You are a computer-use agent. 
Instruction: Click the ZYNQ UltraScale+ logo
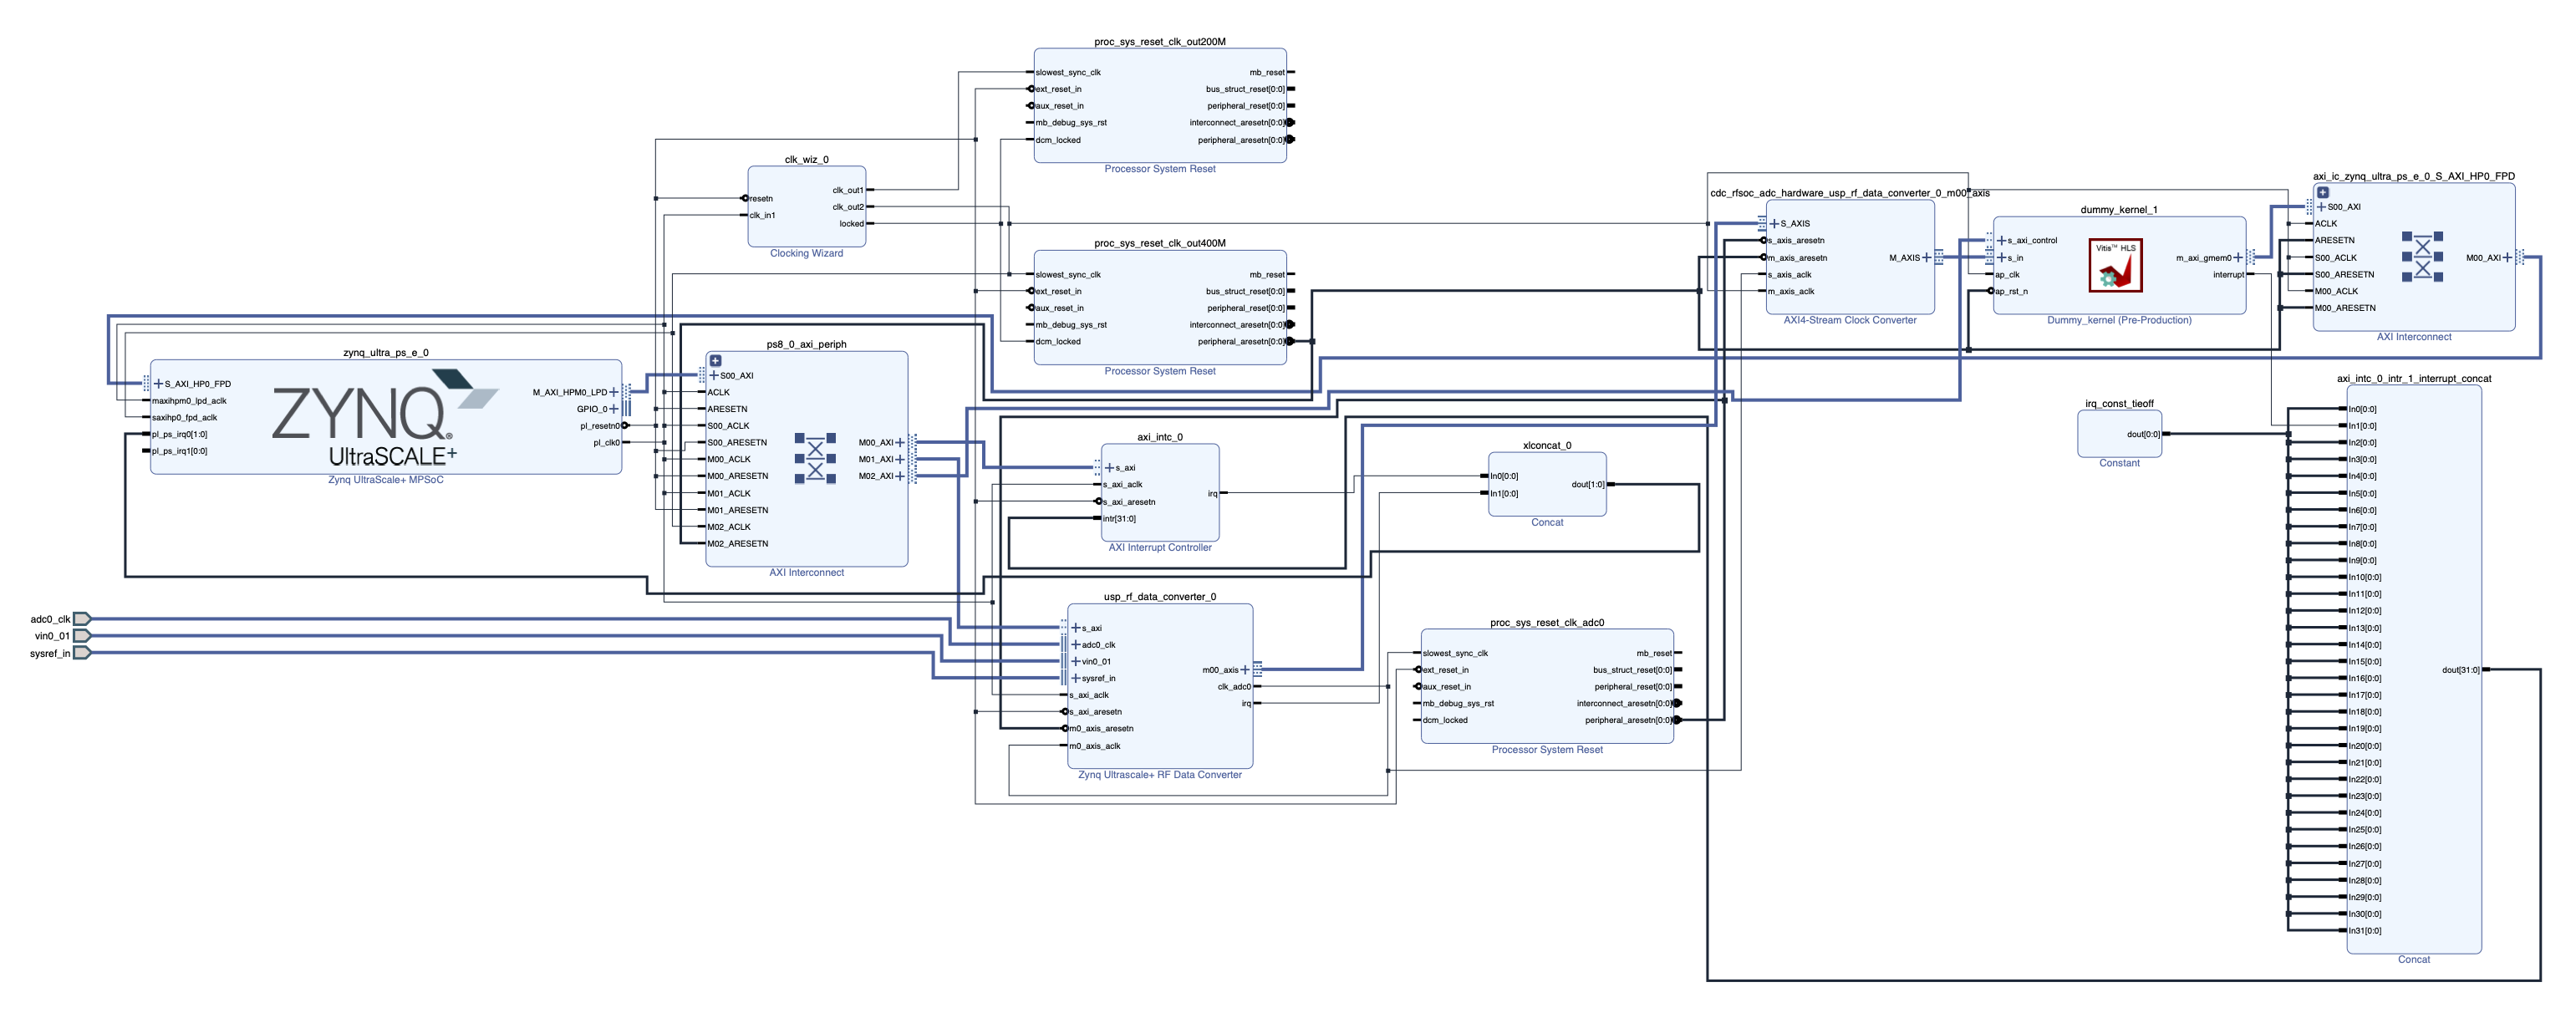(x=385, y=418)
